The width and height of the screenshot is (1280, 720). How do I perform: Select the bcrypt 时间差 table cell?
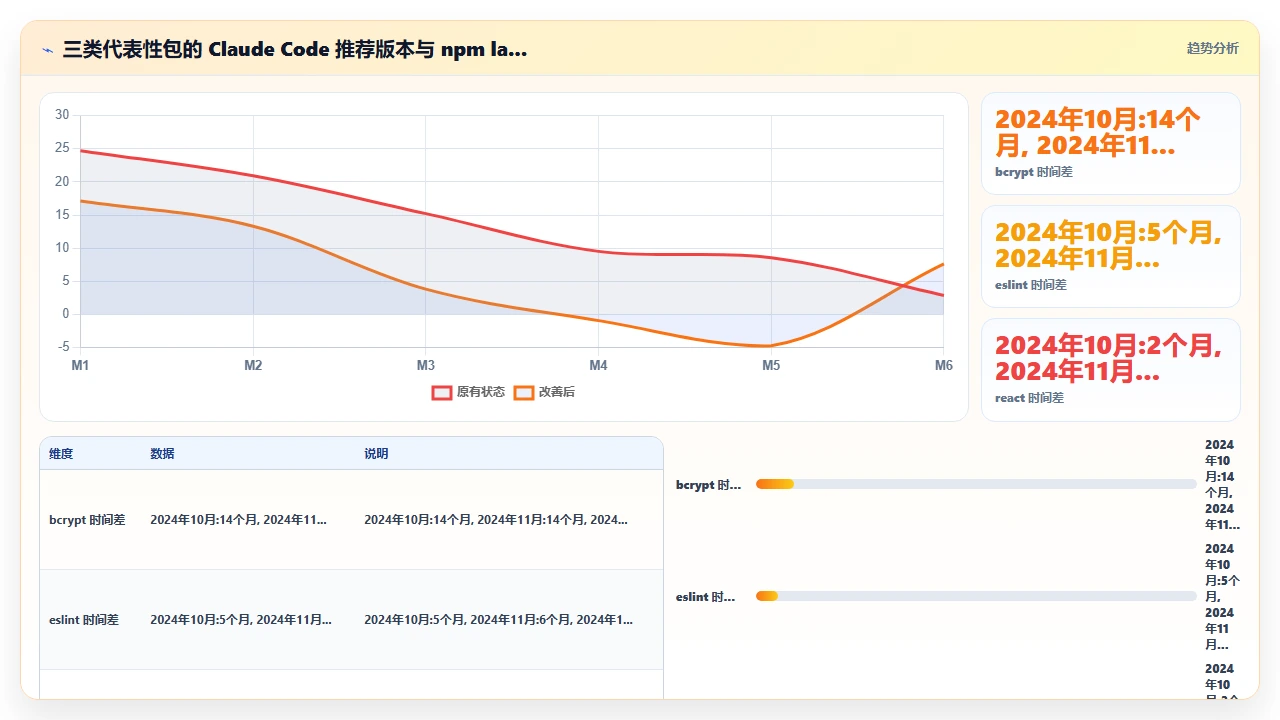pyautogui.click(x=87, y=520)
